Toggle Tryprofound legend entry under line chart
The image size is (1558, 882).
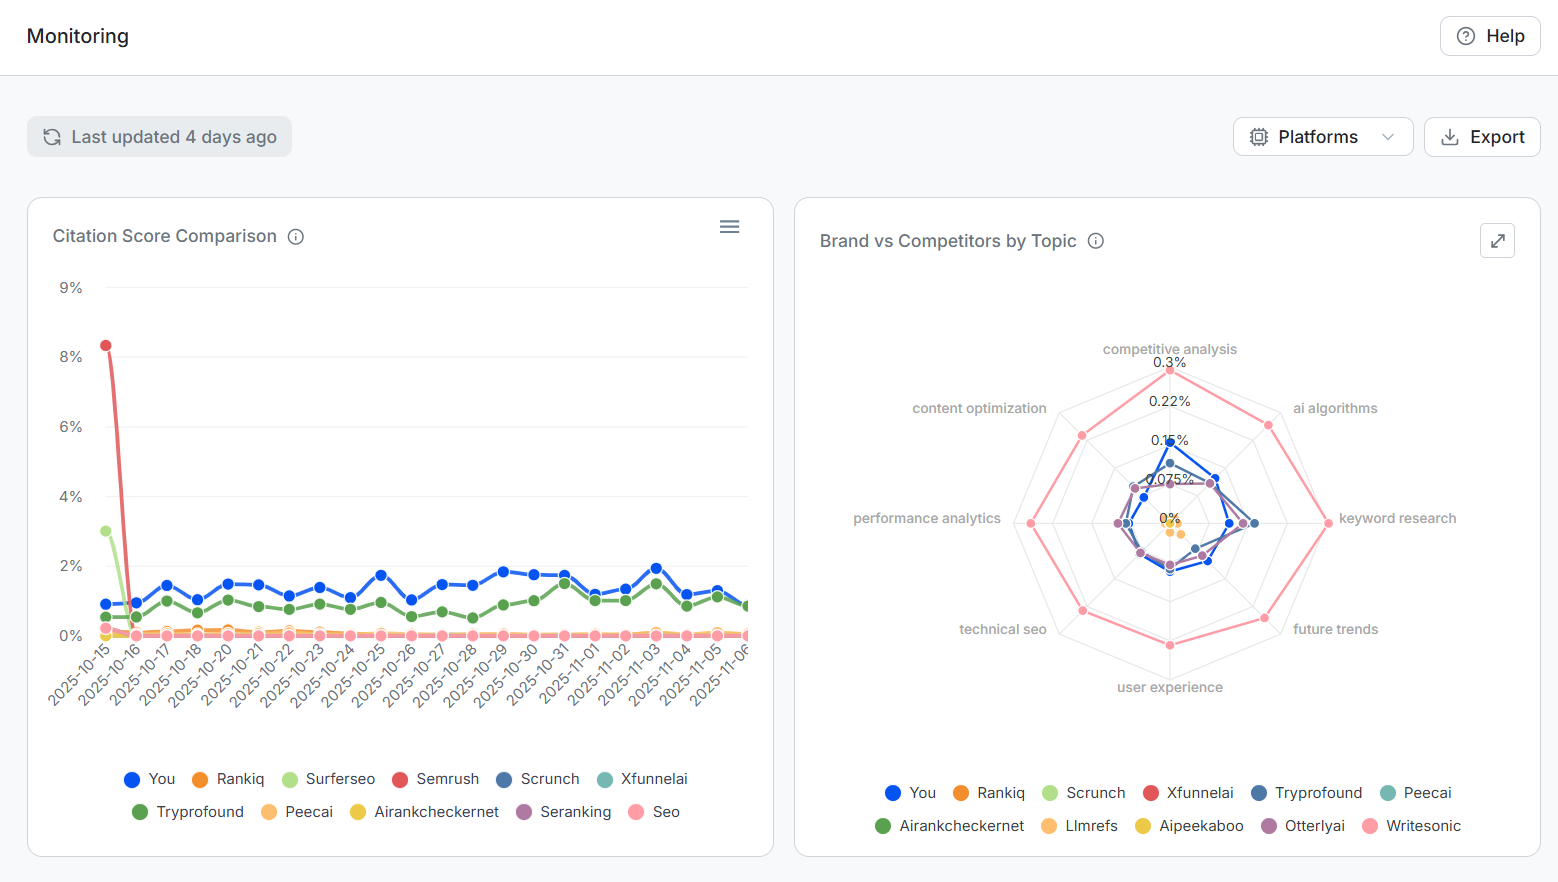188,812
